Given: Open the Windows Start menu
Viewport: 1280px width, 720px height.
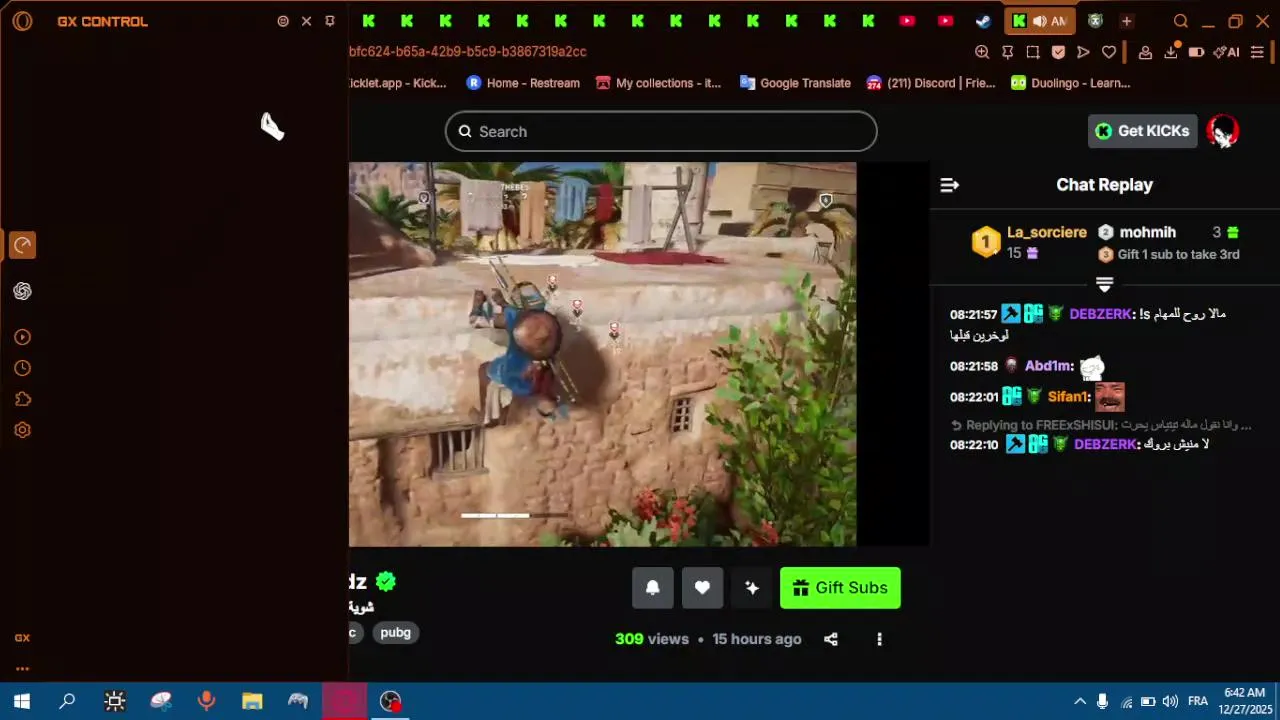Looking at the screenshot, I should [21, 701].
